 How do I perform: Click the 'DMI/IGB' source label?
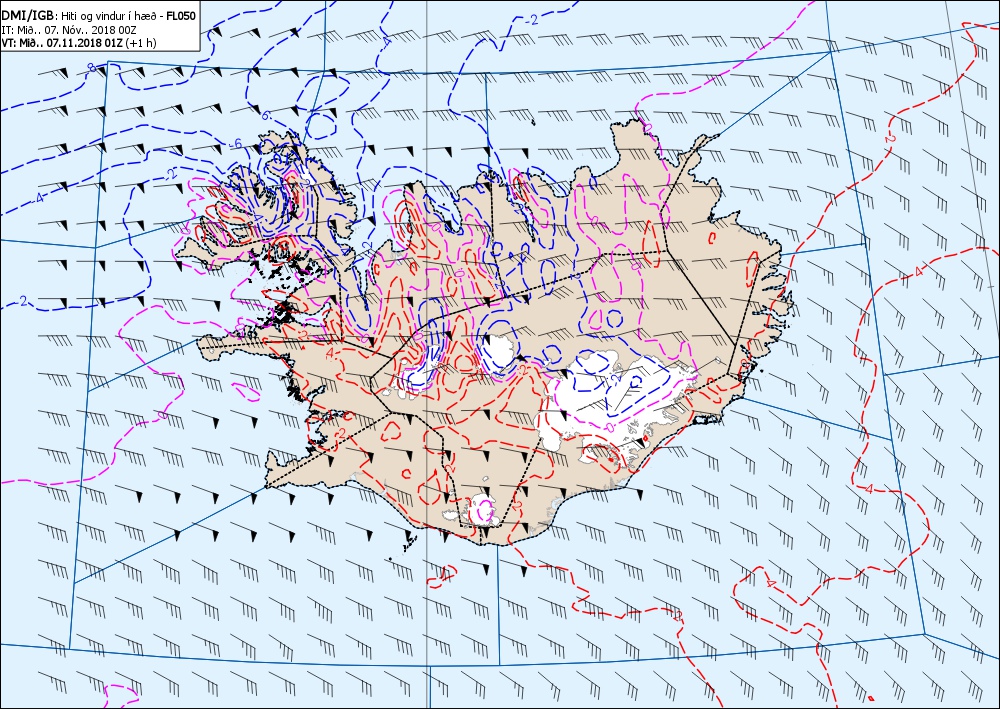click(x=28, y=16)
